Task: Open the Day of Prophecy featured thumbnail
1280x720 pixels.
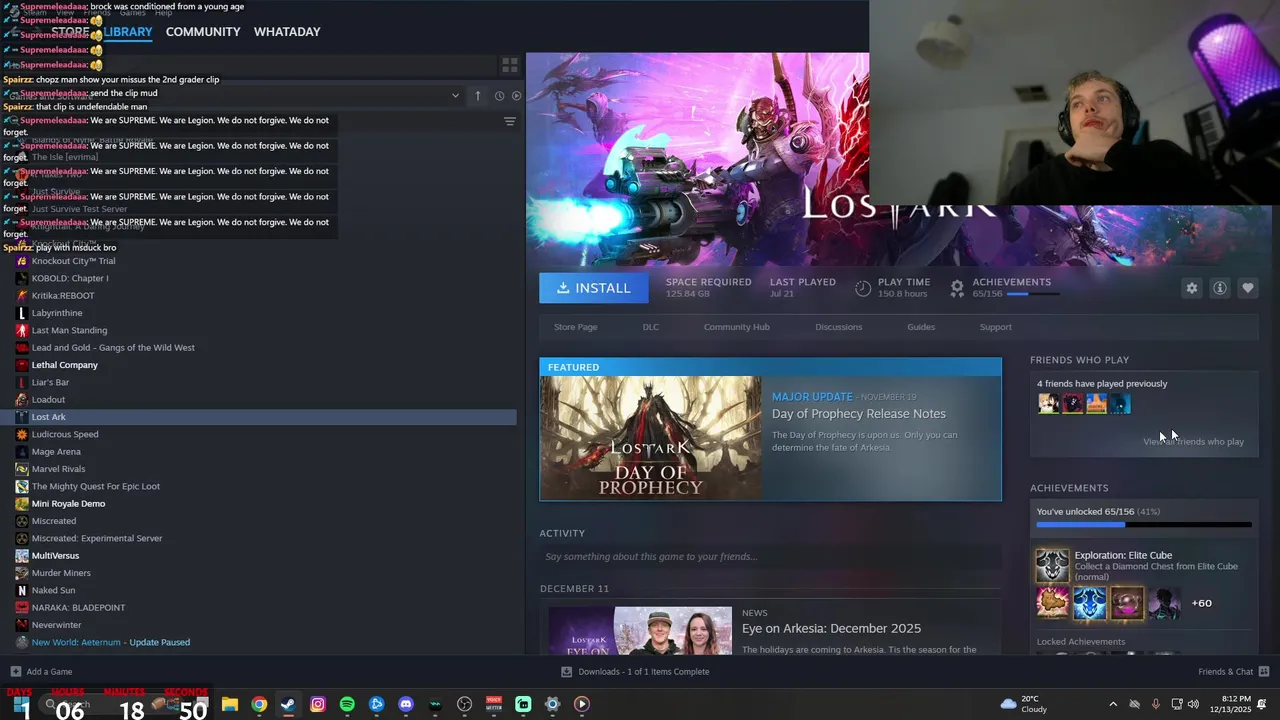Action: [651, 438]
